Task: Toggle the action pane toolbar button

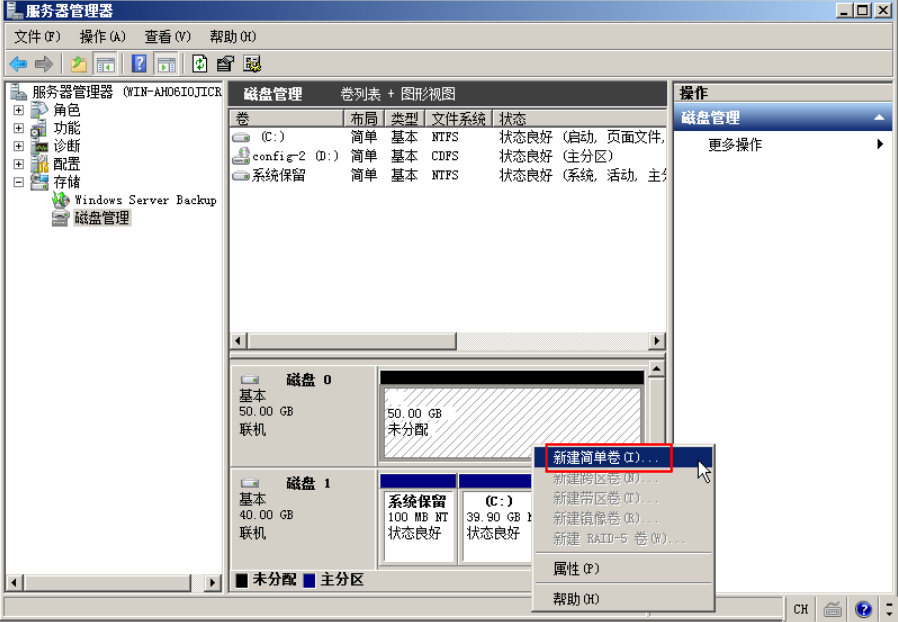Action: click(x=166, y=64)
